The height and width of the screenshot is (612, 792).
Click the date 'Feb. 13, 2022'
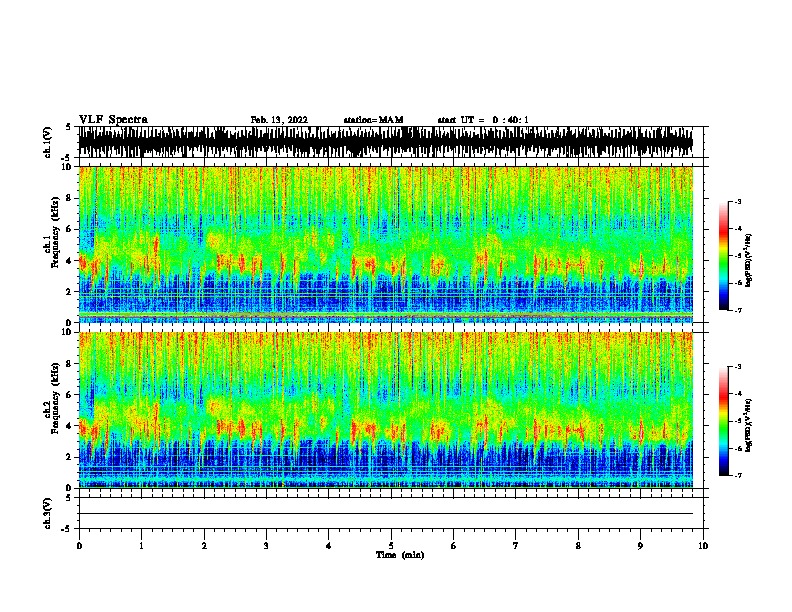point(279,120)
